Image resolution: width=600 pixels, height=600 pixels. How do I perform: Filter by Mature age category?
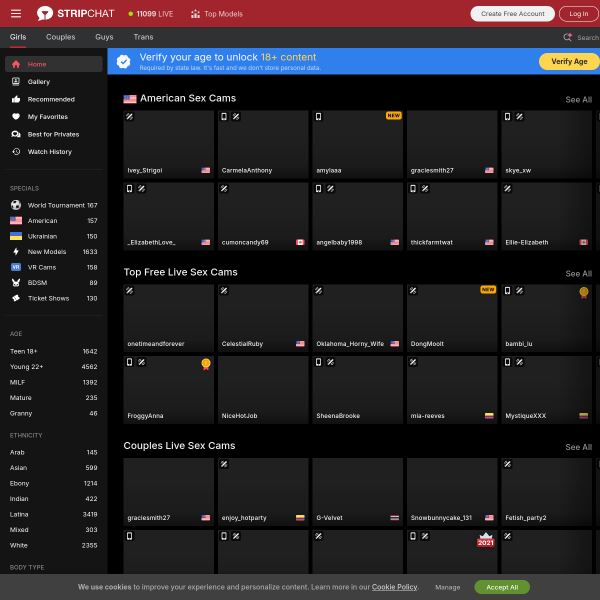tap(54, 398)
